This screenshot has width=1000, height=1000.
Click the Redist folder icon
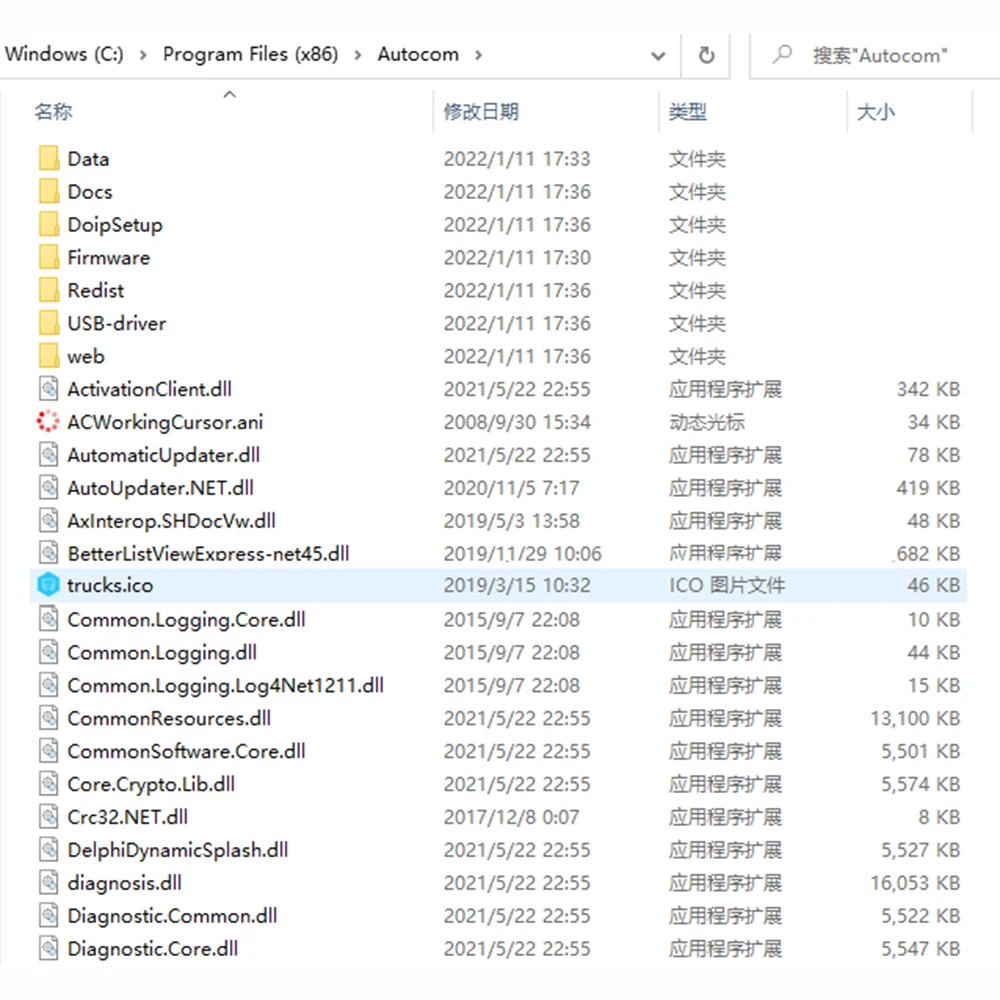[48, 290]
